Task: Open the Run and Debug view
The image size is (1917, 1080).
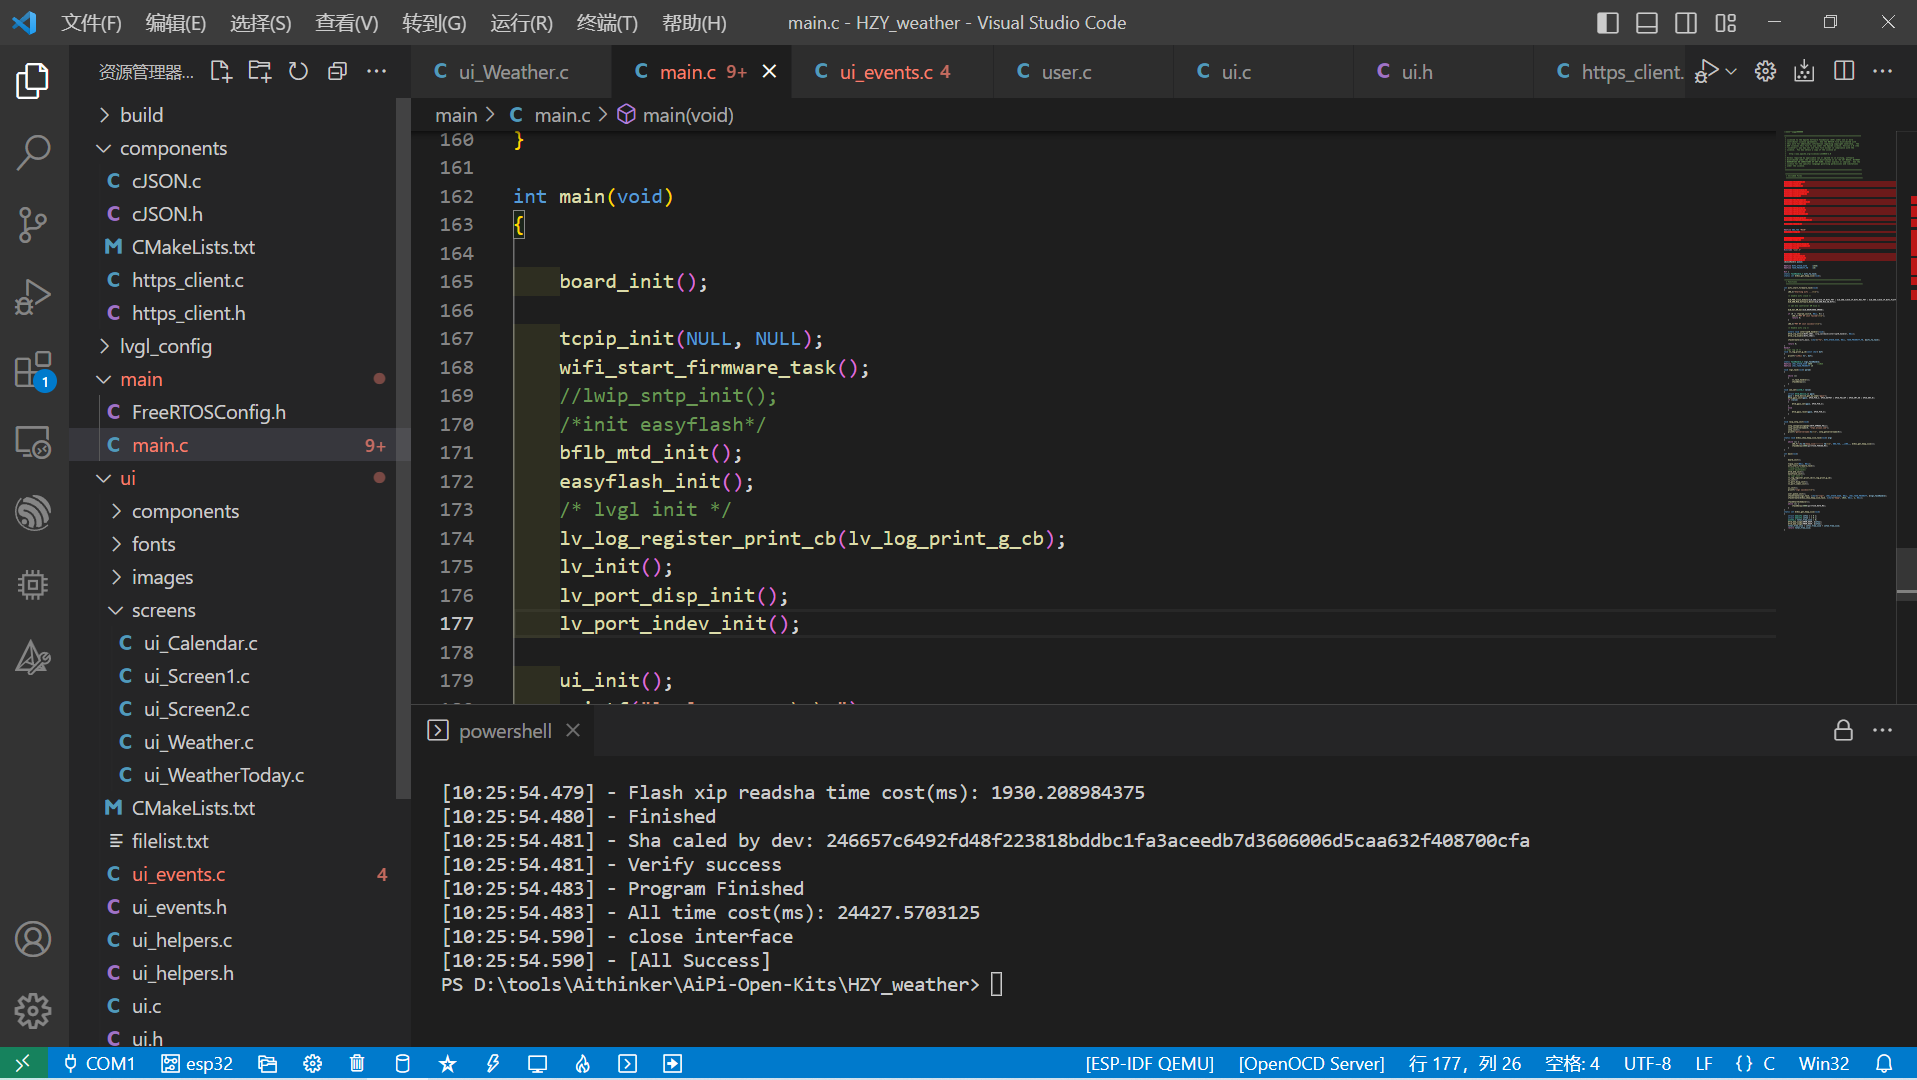Action: click(x=33, y=297)
